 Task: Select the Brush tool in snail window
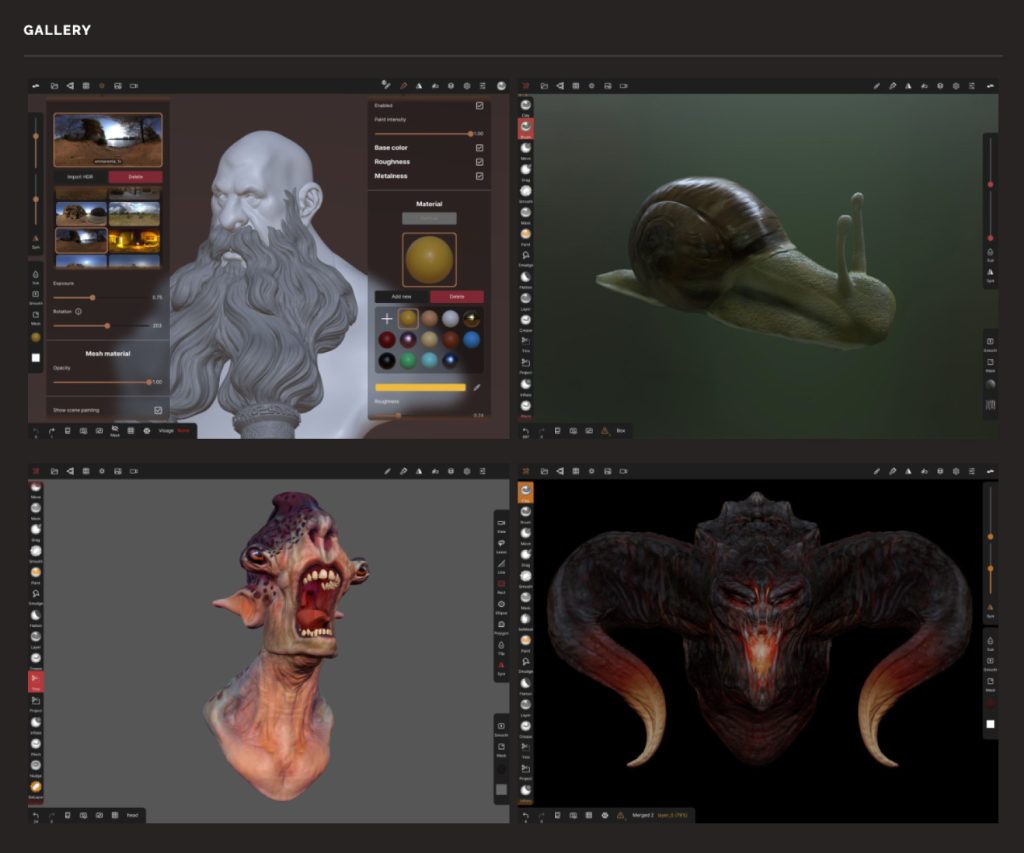pyautogui.click(x=525, y=129)
